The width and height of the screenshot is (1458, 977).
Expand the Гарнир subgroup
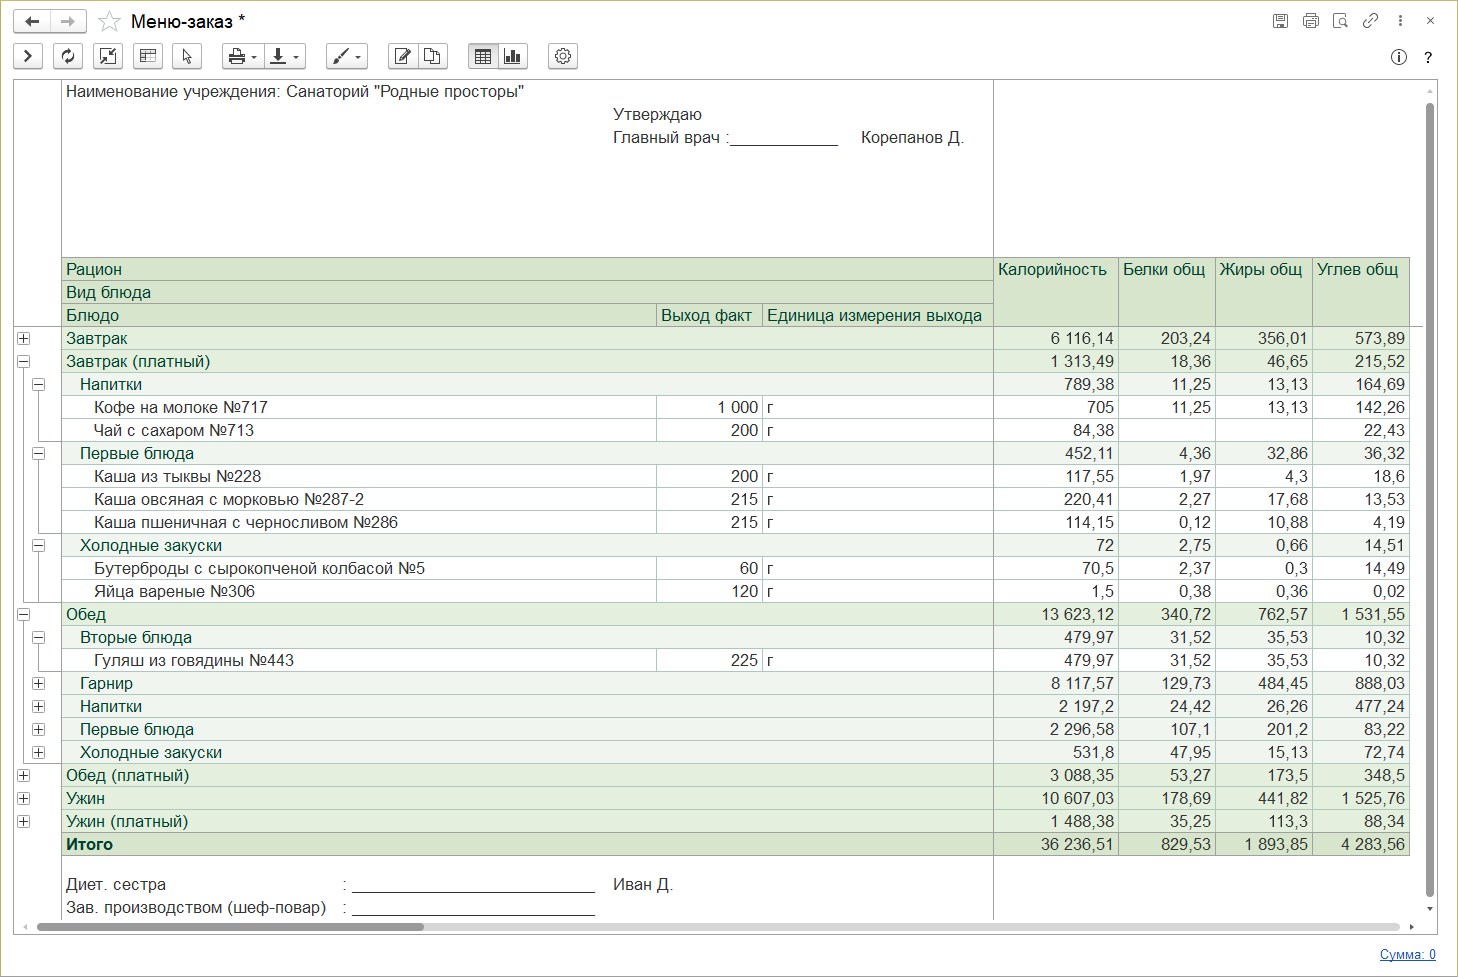point(39,684)
